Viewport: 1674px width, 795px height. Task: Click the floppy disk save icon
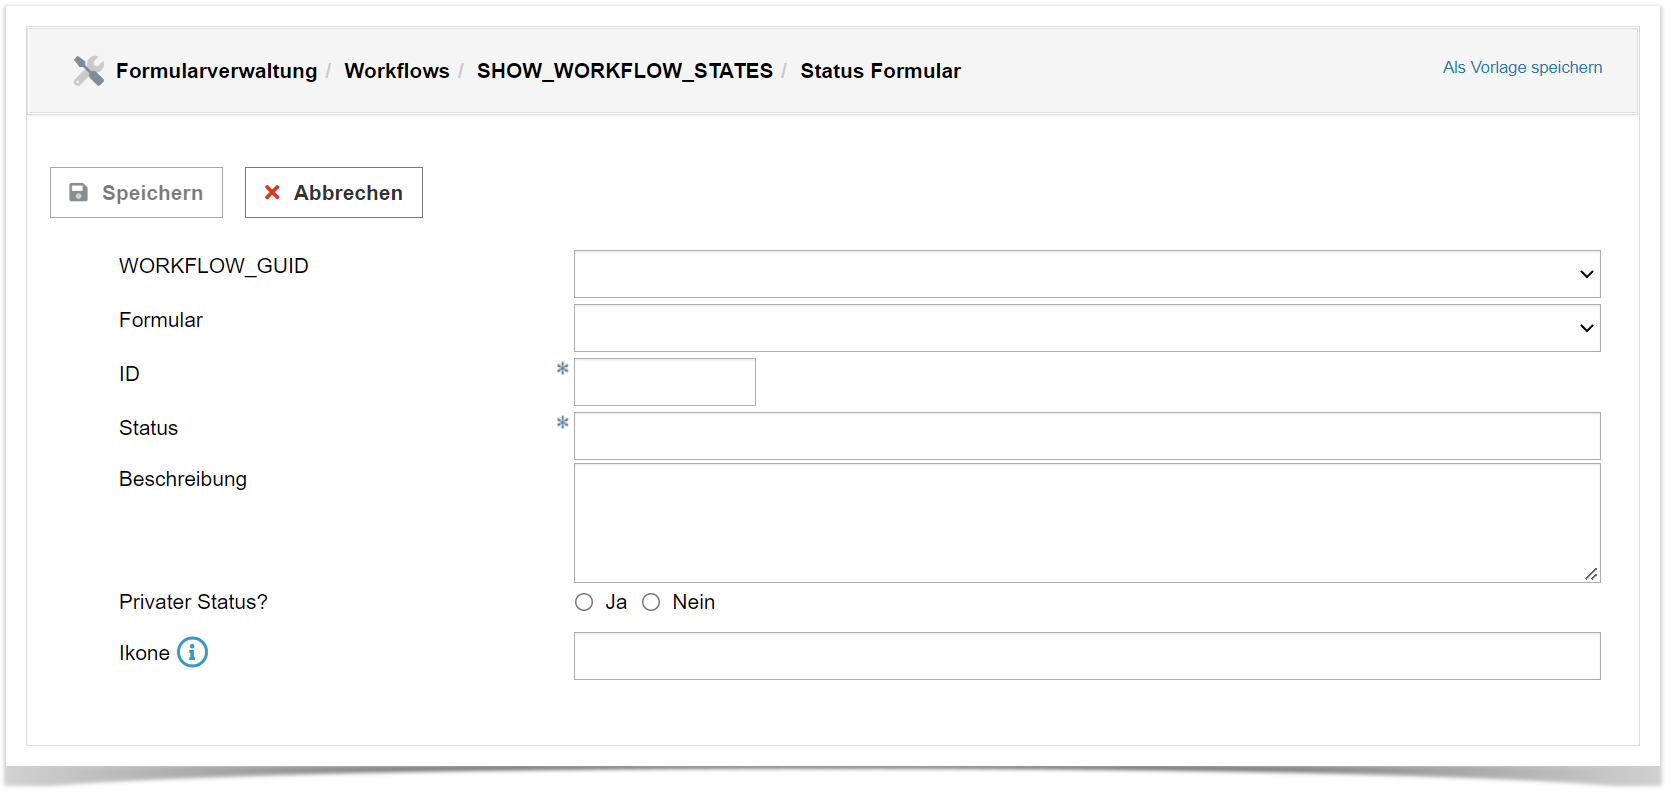78,193
